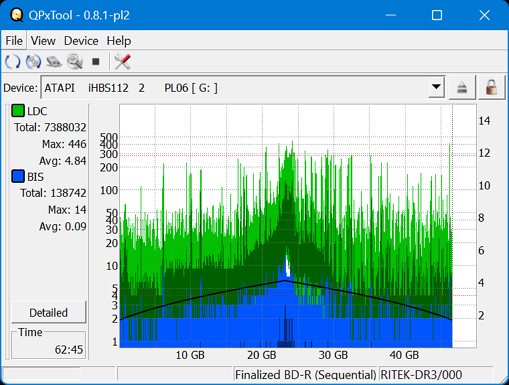Eject the disc tray
Screen dimensions: 509x385
[x=462, y=88]
